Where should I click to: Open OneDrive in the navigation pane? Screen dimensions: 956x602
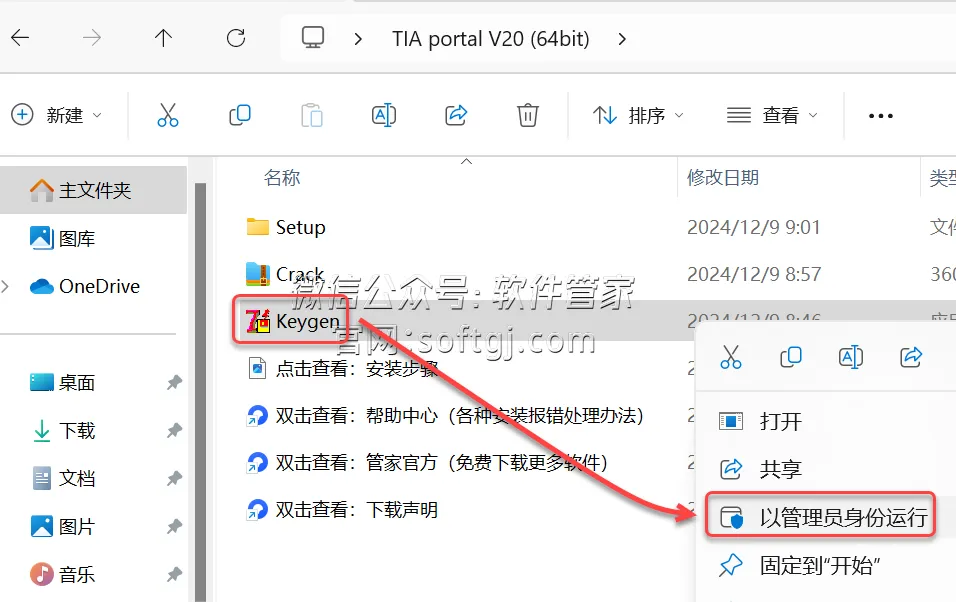[x=85, y=286]
